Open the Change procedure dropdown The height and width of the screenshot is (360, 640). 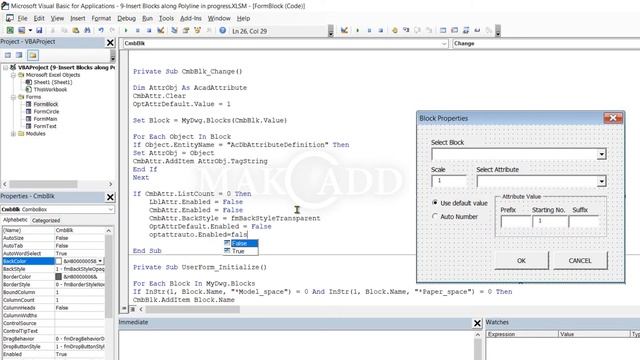(546, 44)
